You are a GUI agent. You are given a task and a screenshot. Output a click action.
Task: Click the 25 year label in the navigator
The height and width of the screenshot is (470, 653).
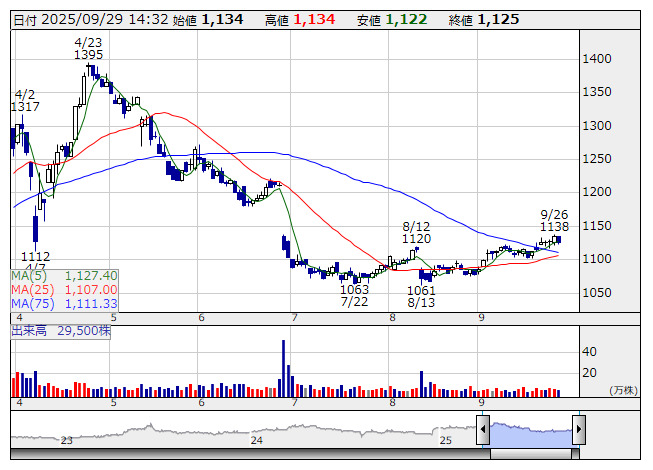(446, 440)
